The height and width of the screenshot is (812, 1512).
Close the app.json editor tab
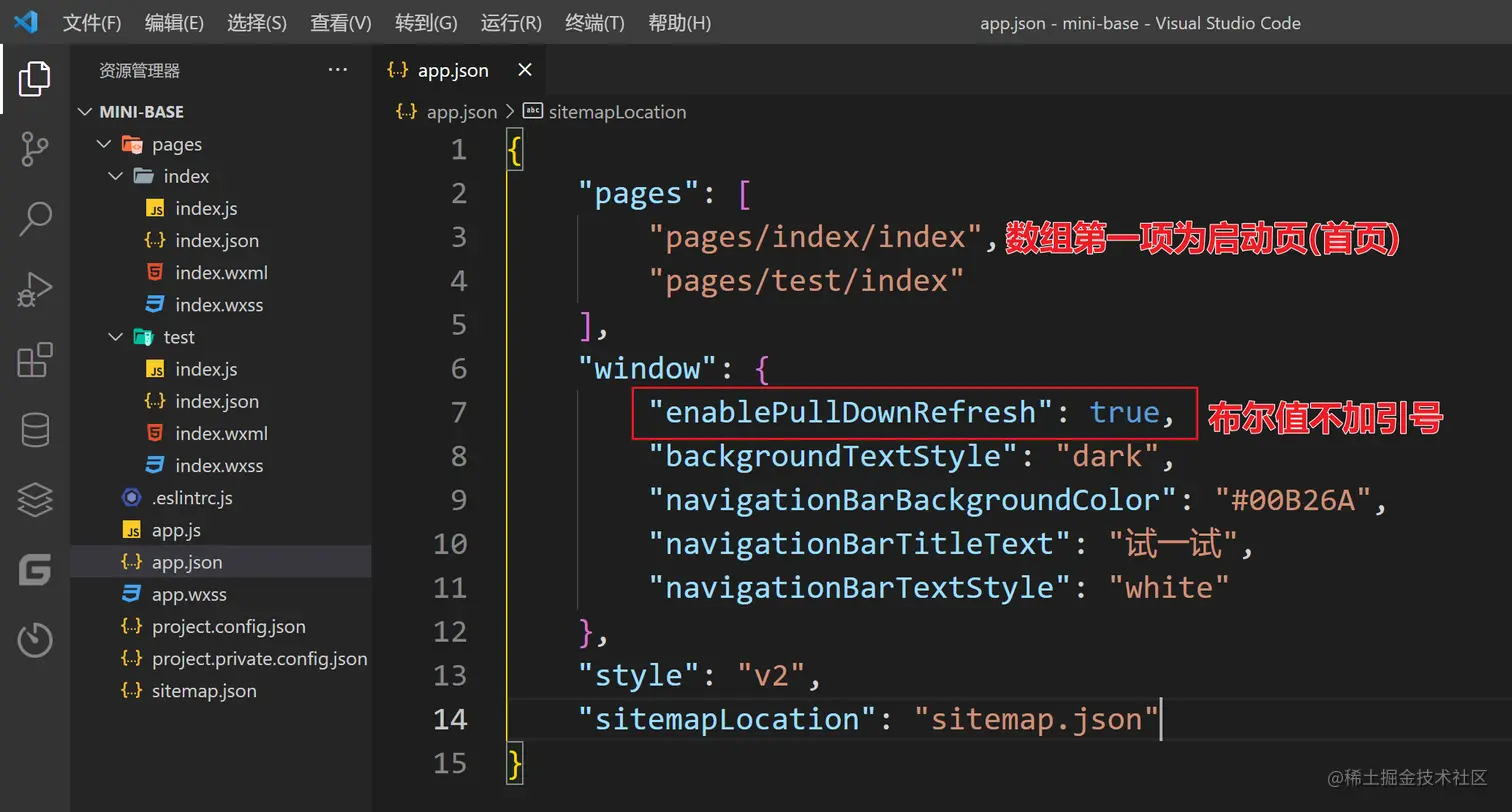525,70
